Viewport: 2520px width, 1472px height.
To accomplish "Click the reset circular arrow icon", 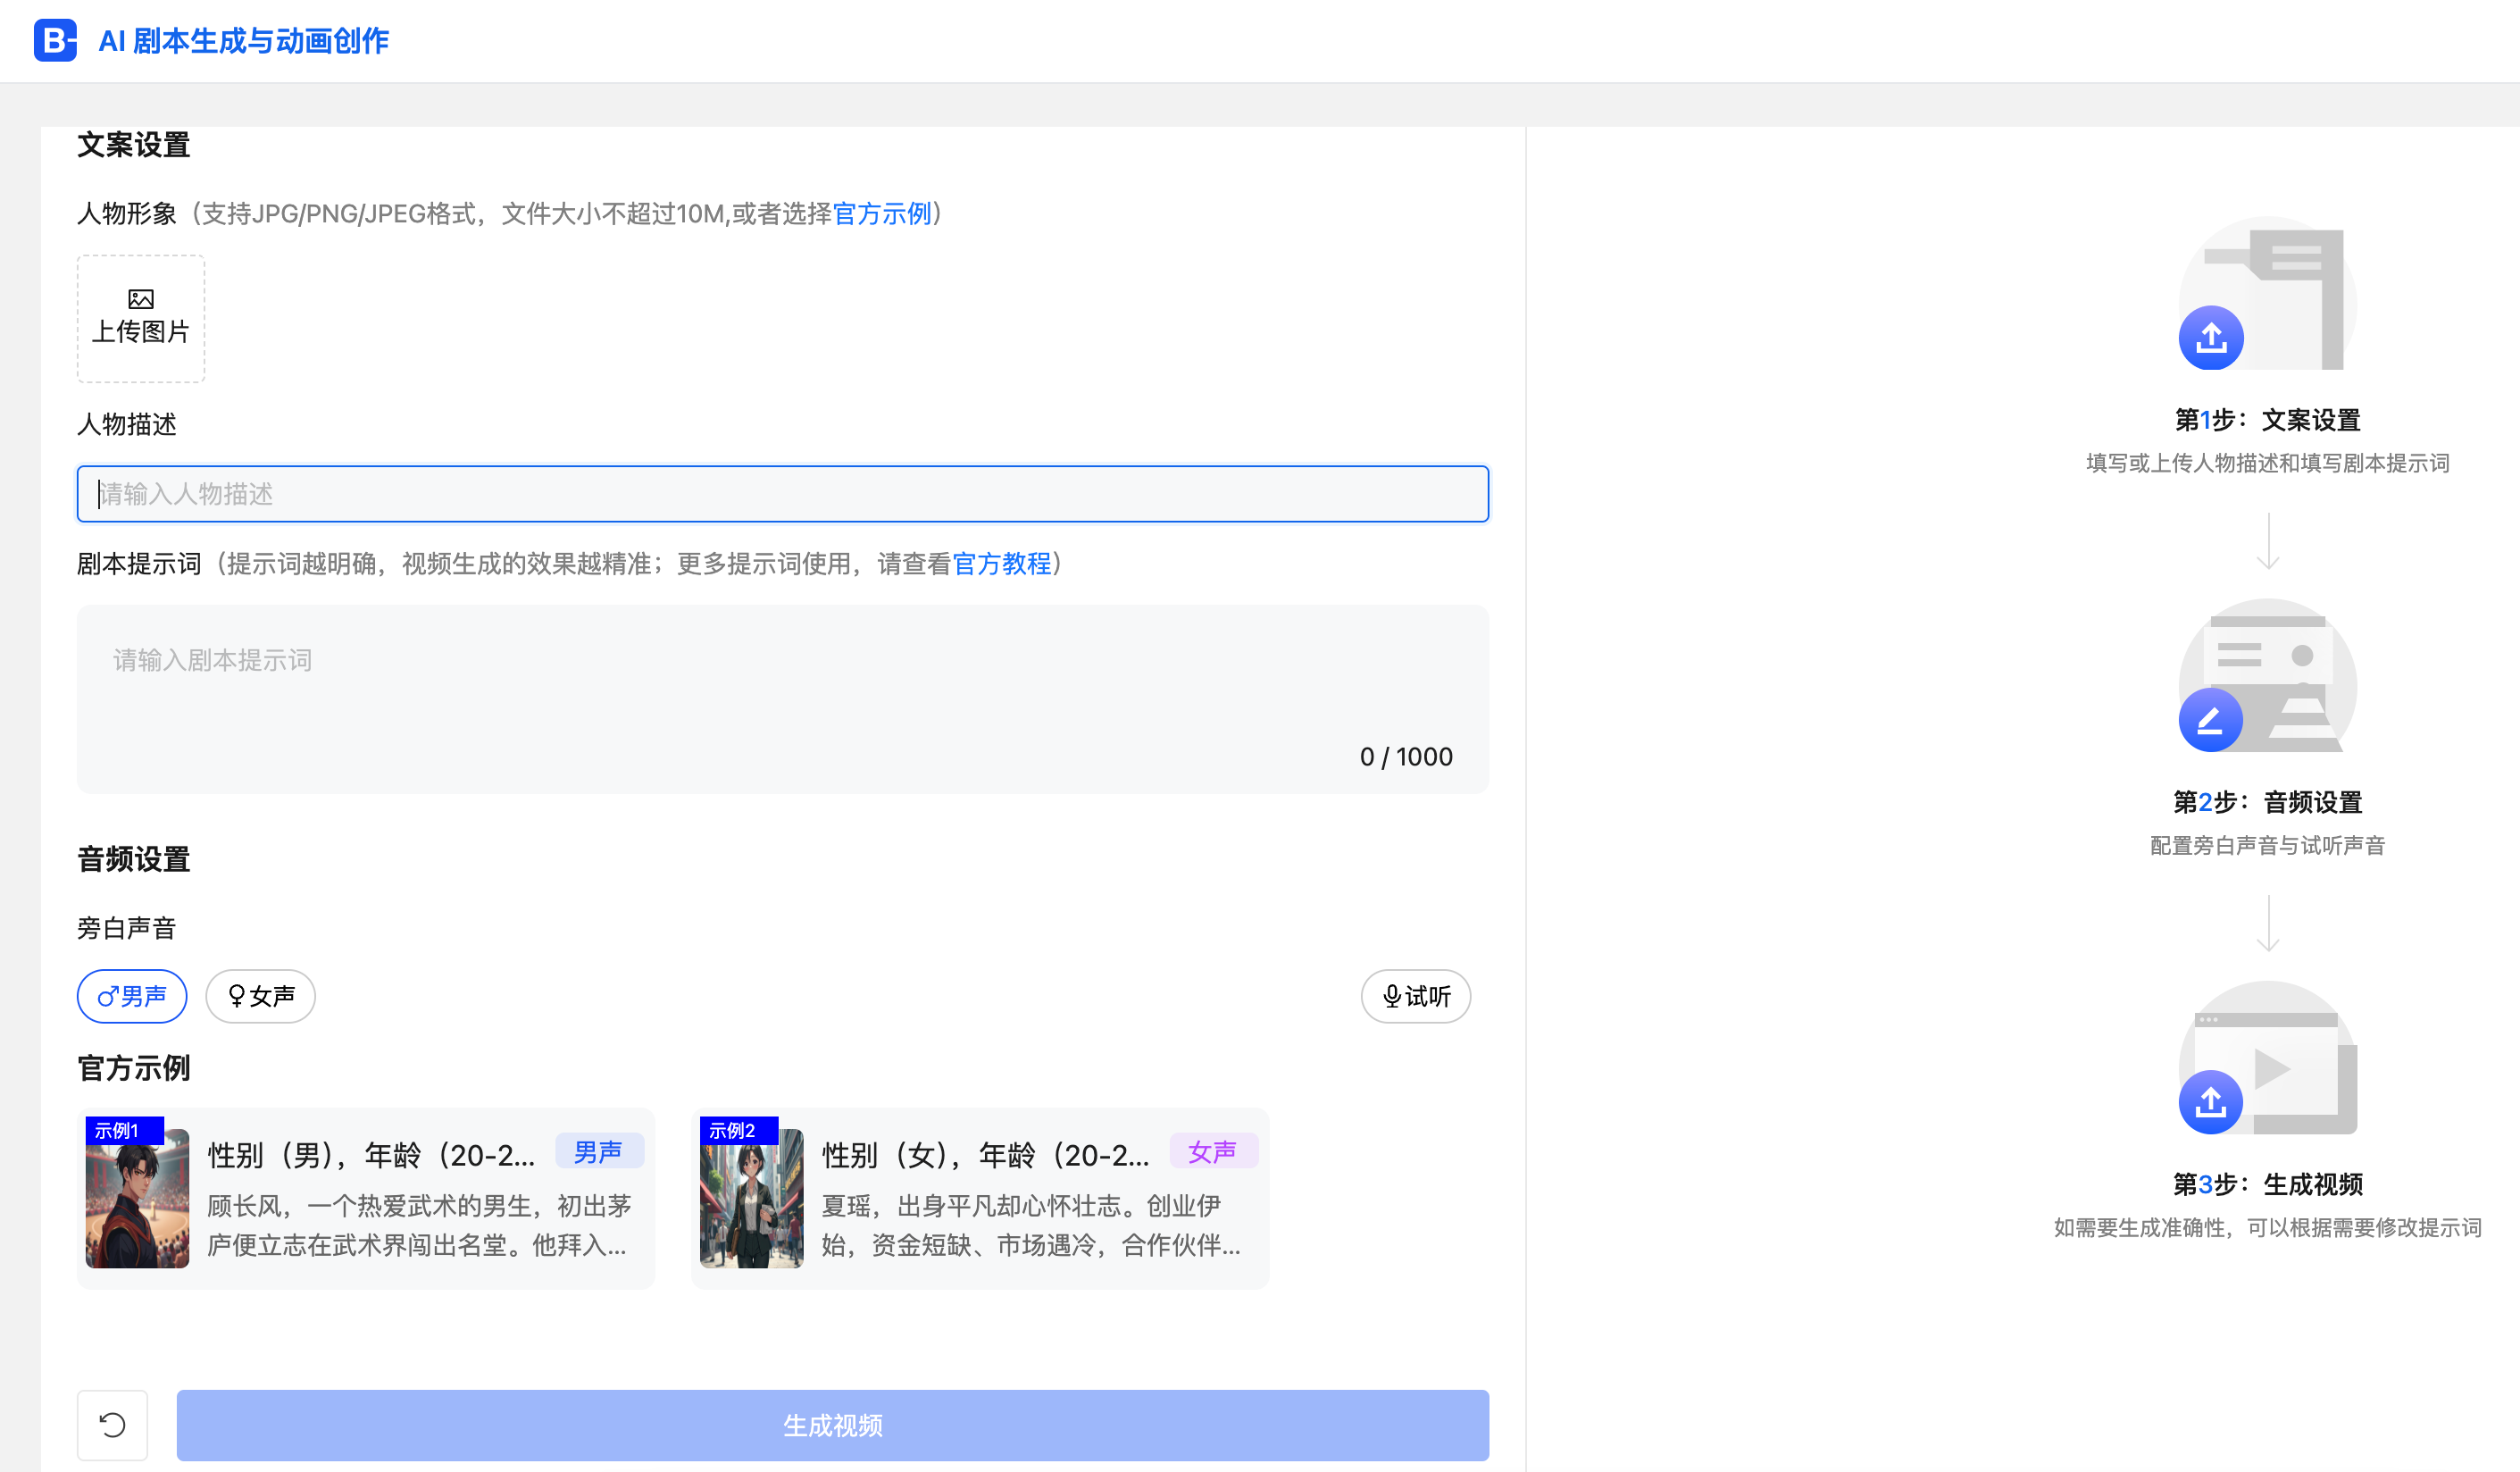I will click(112, 1424).
